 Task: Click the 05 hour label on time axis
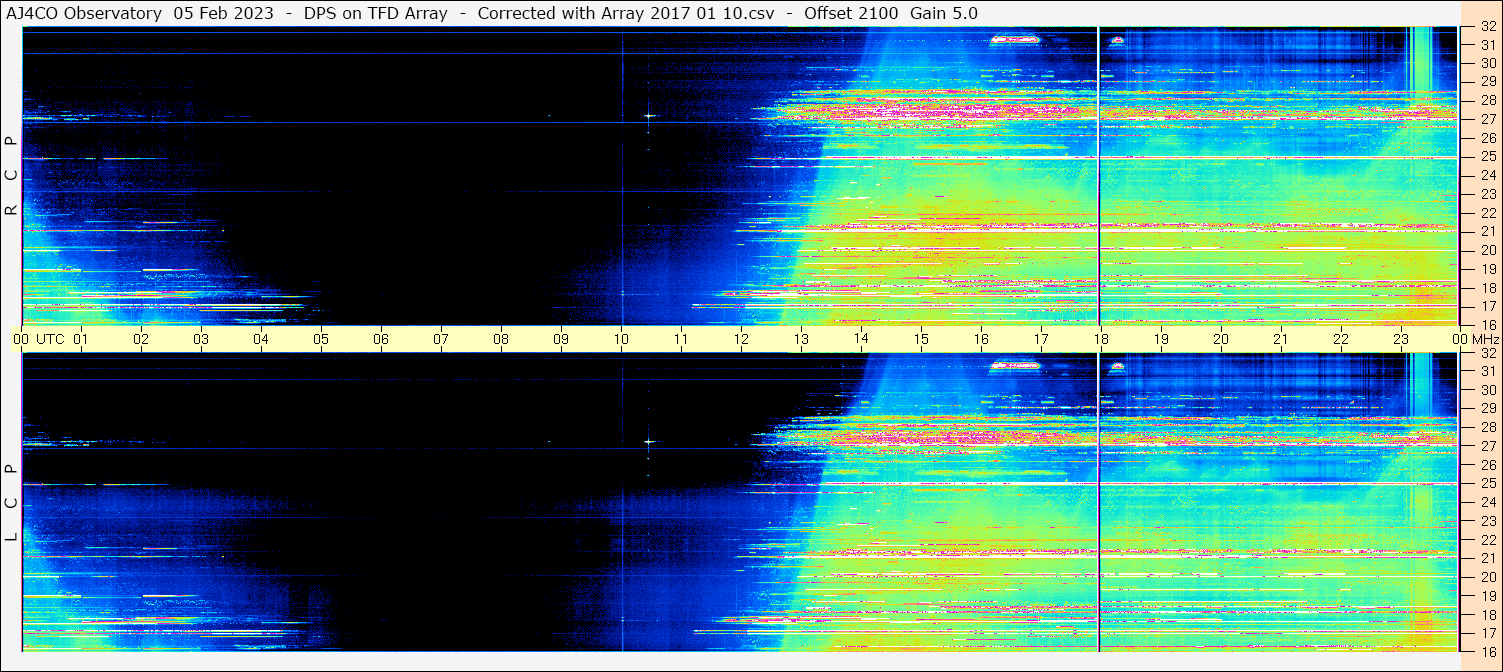pyautogui.click(x=321, y=339)
